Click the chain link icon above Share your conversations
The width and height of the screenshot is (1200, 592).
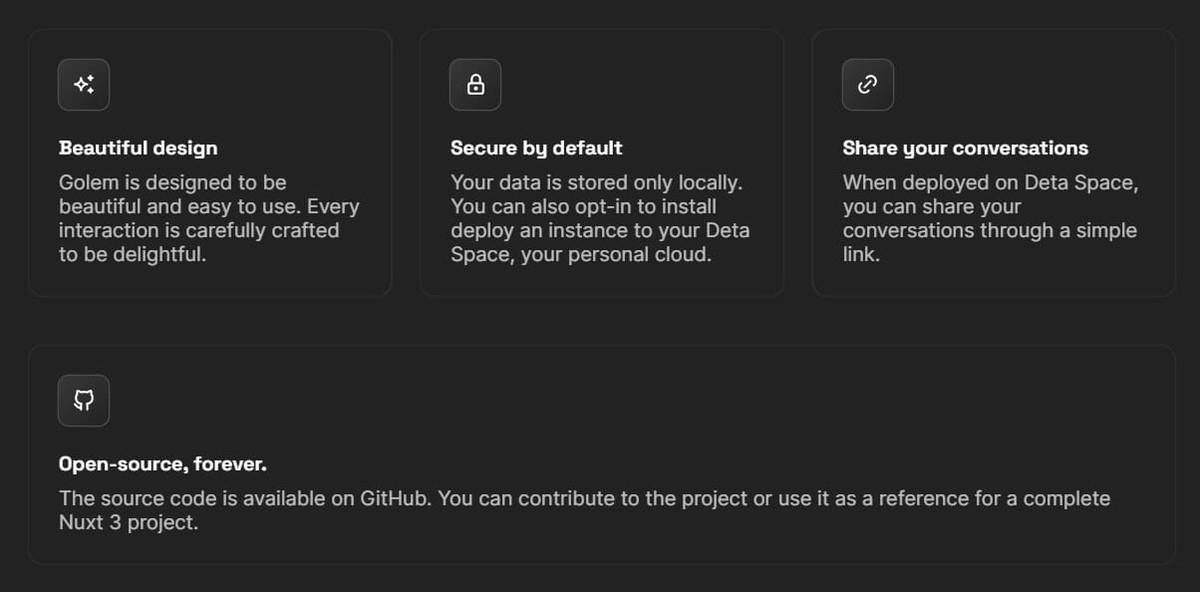(868, 85)
